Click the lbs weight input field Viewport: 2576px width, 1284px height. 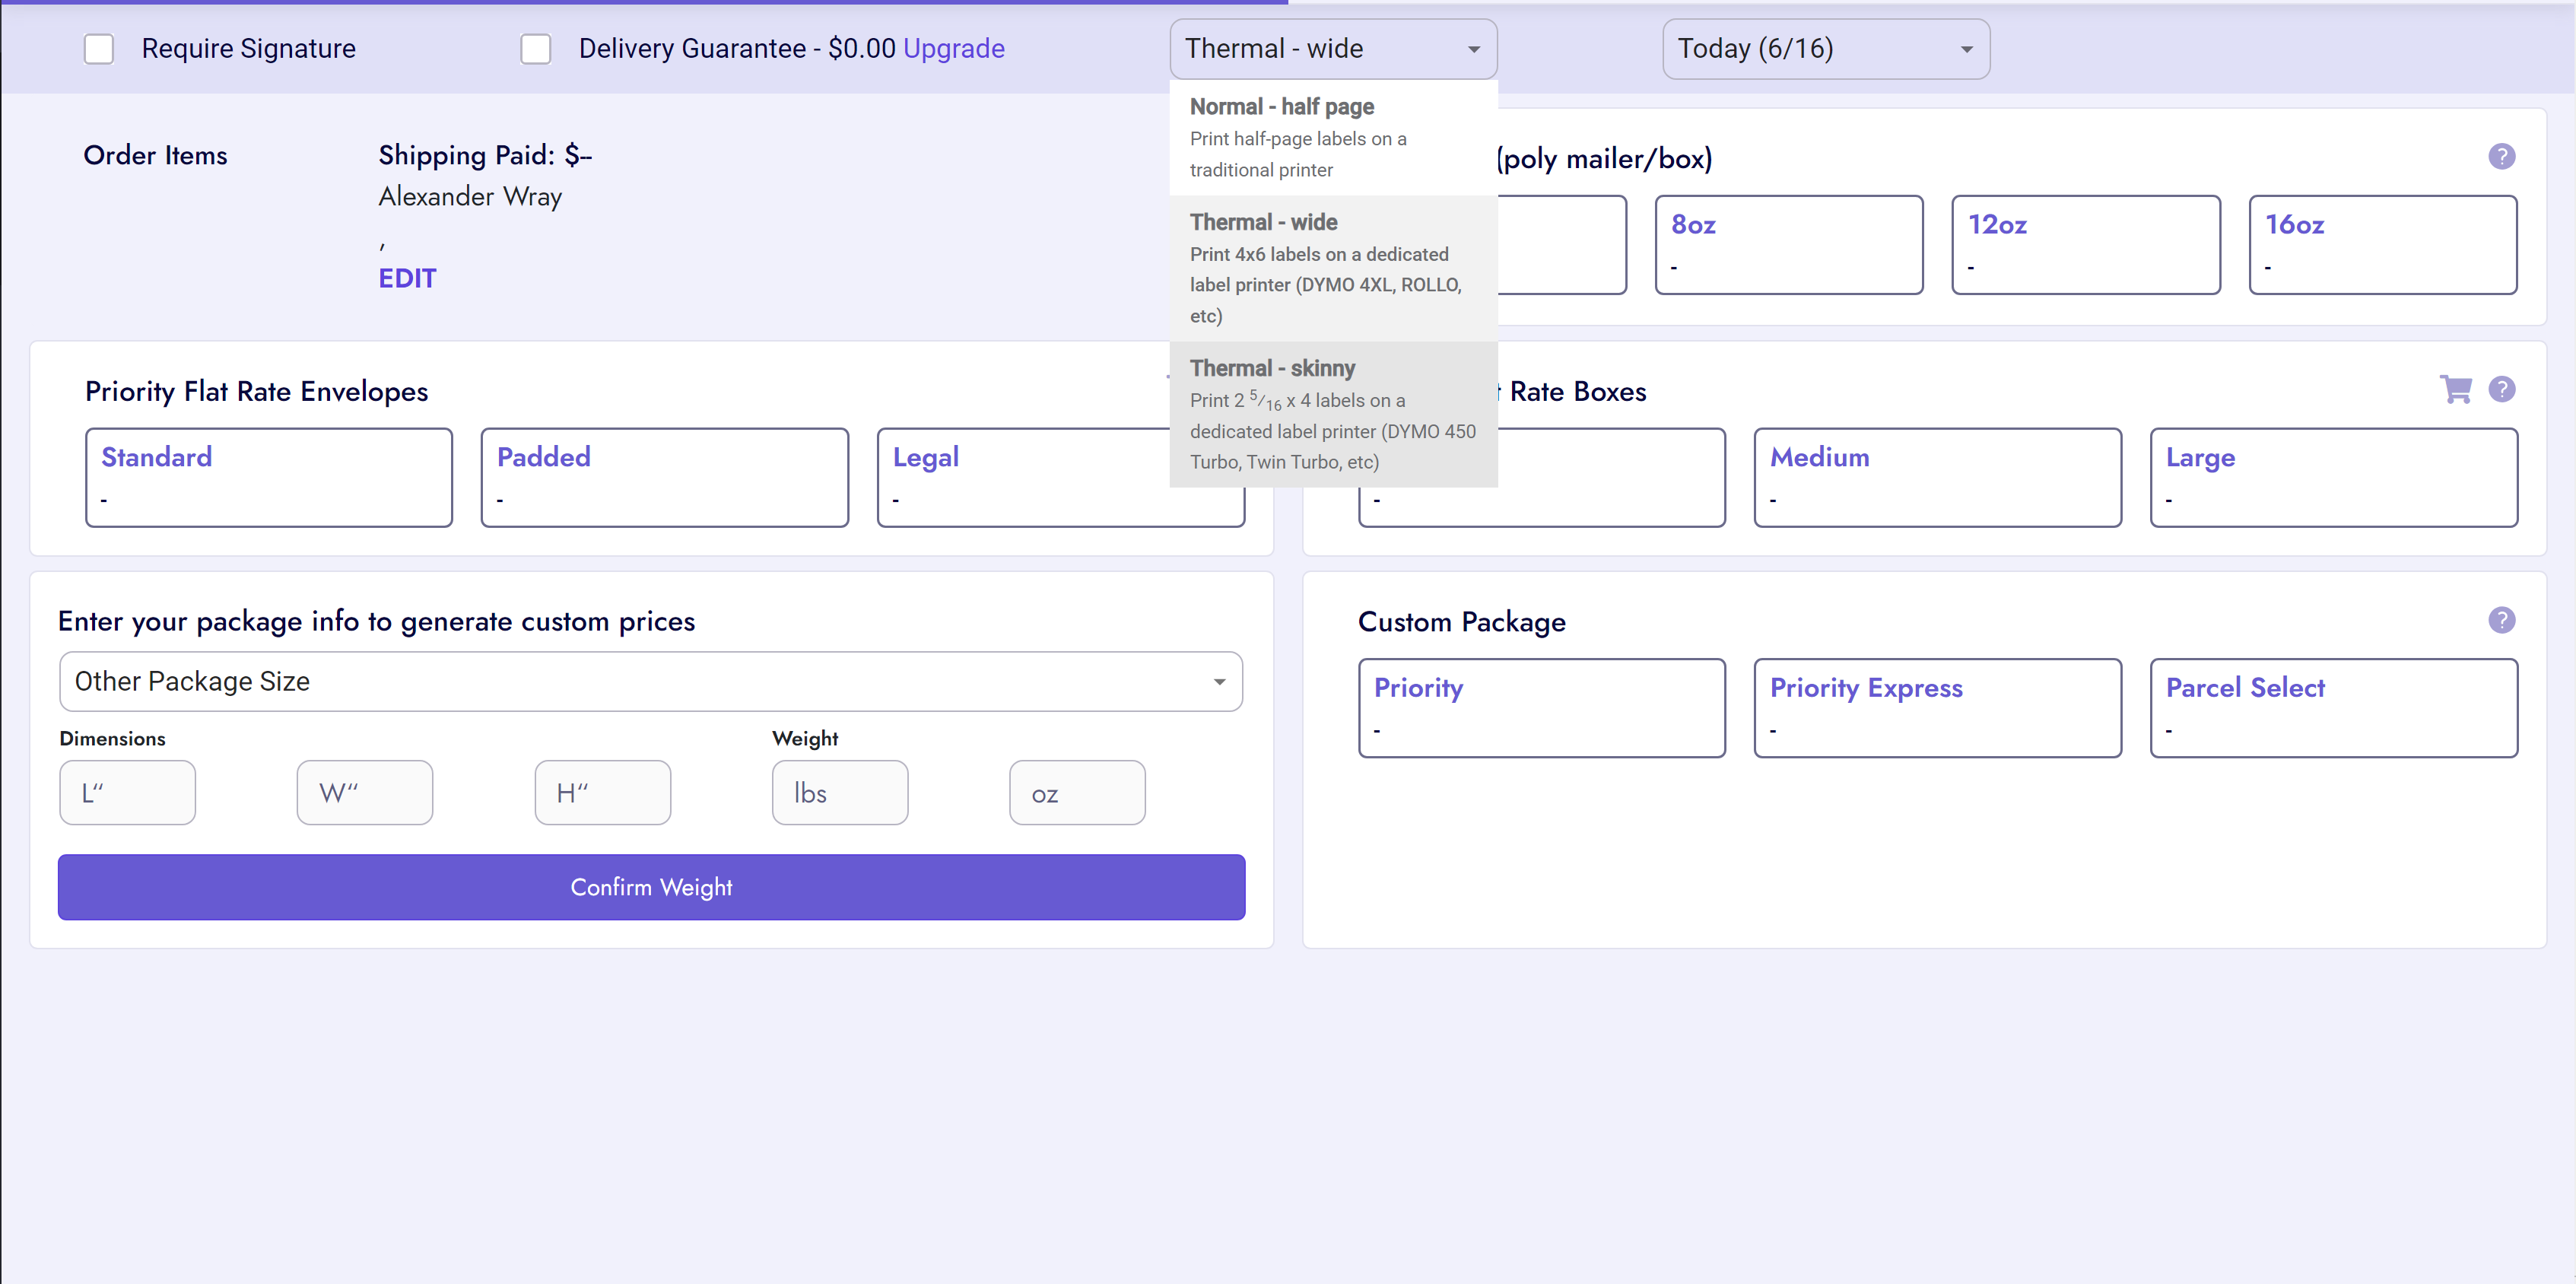tap(839, 793)
